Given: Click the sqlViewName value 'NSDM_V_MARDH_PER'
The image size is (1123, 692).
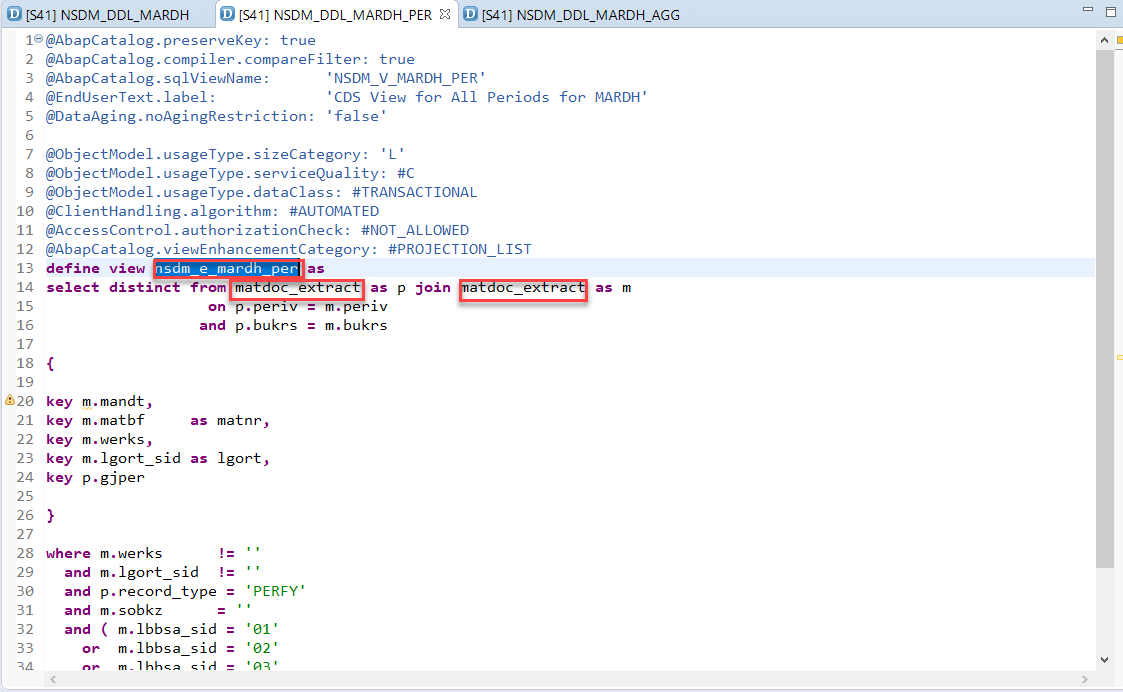Looking at the screenshot, I should [x=406, y=78].
